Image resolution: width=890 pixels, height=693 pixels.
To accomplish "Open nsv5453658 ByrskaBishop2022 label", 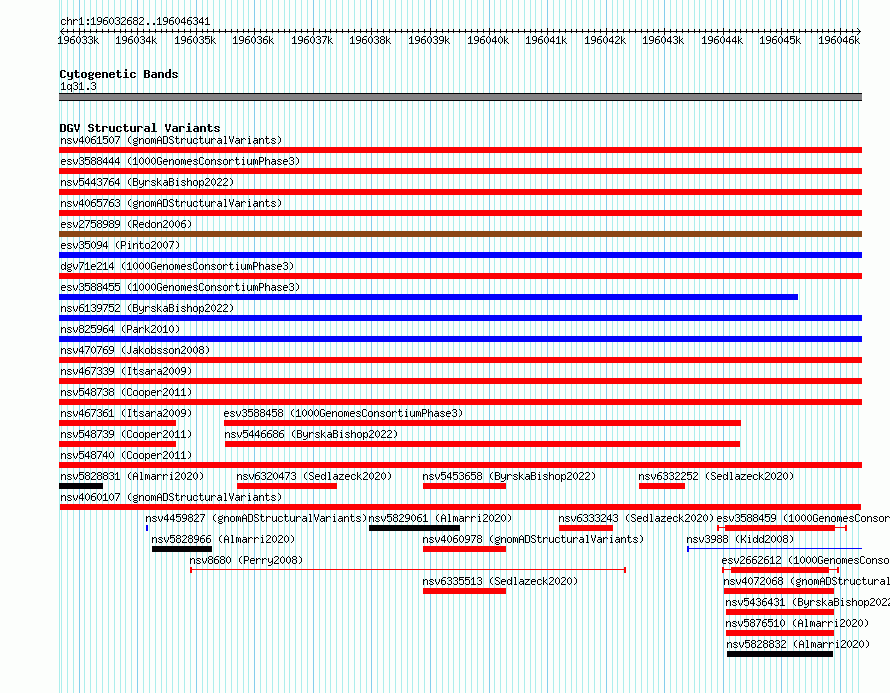I will (x=509, y=476).
